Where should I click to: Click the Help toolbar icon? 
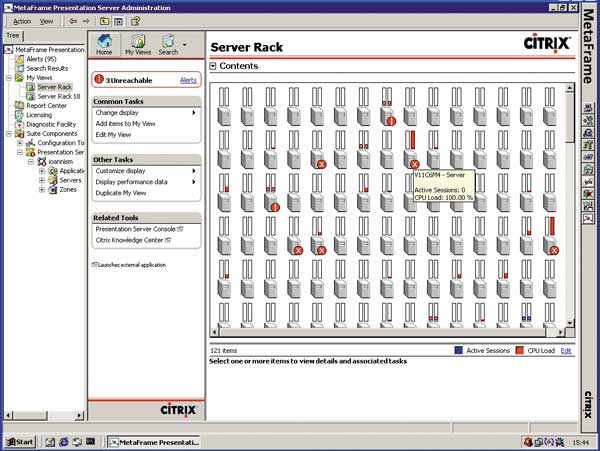[135, 21]
